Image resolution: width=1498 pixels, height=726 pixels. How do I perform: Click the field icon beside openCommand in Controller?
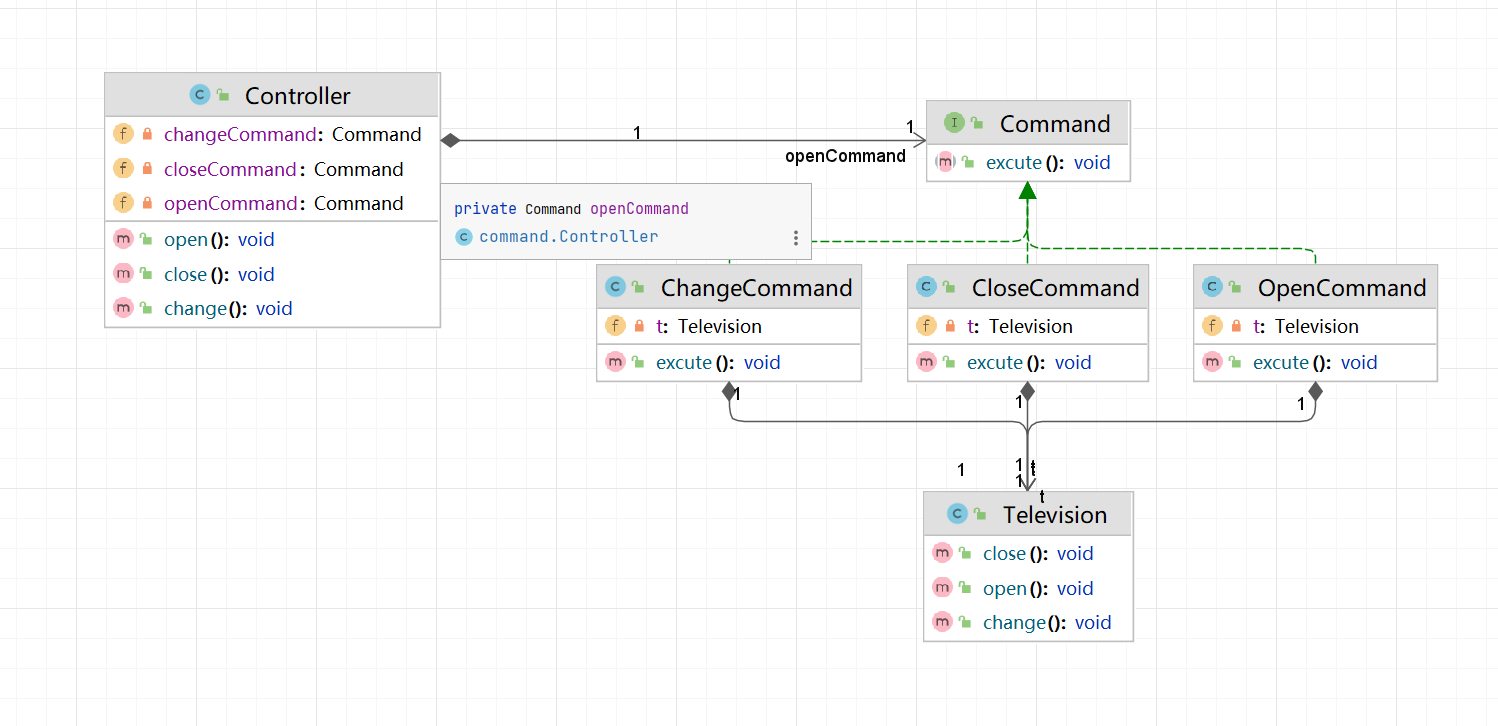[123, 203]
